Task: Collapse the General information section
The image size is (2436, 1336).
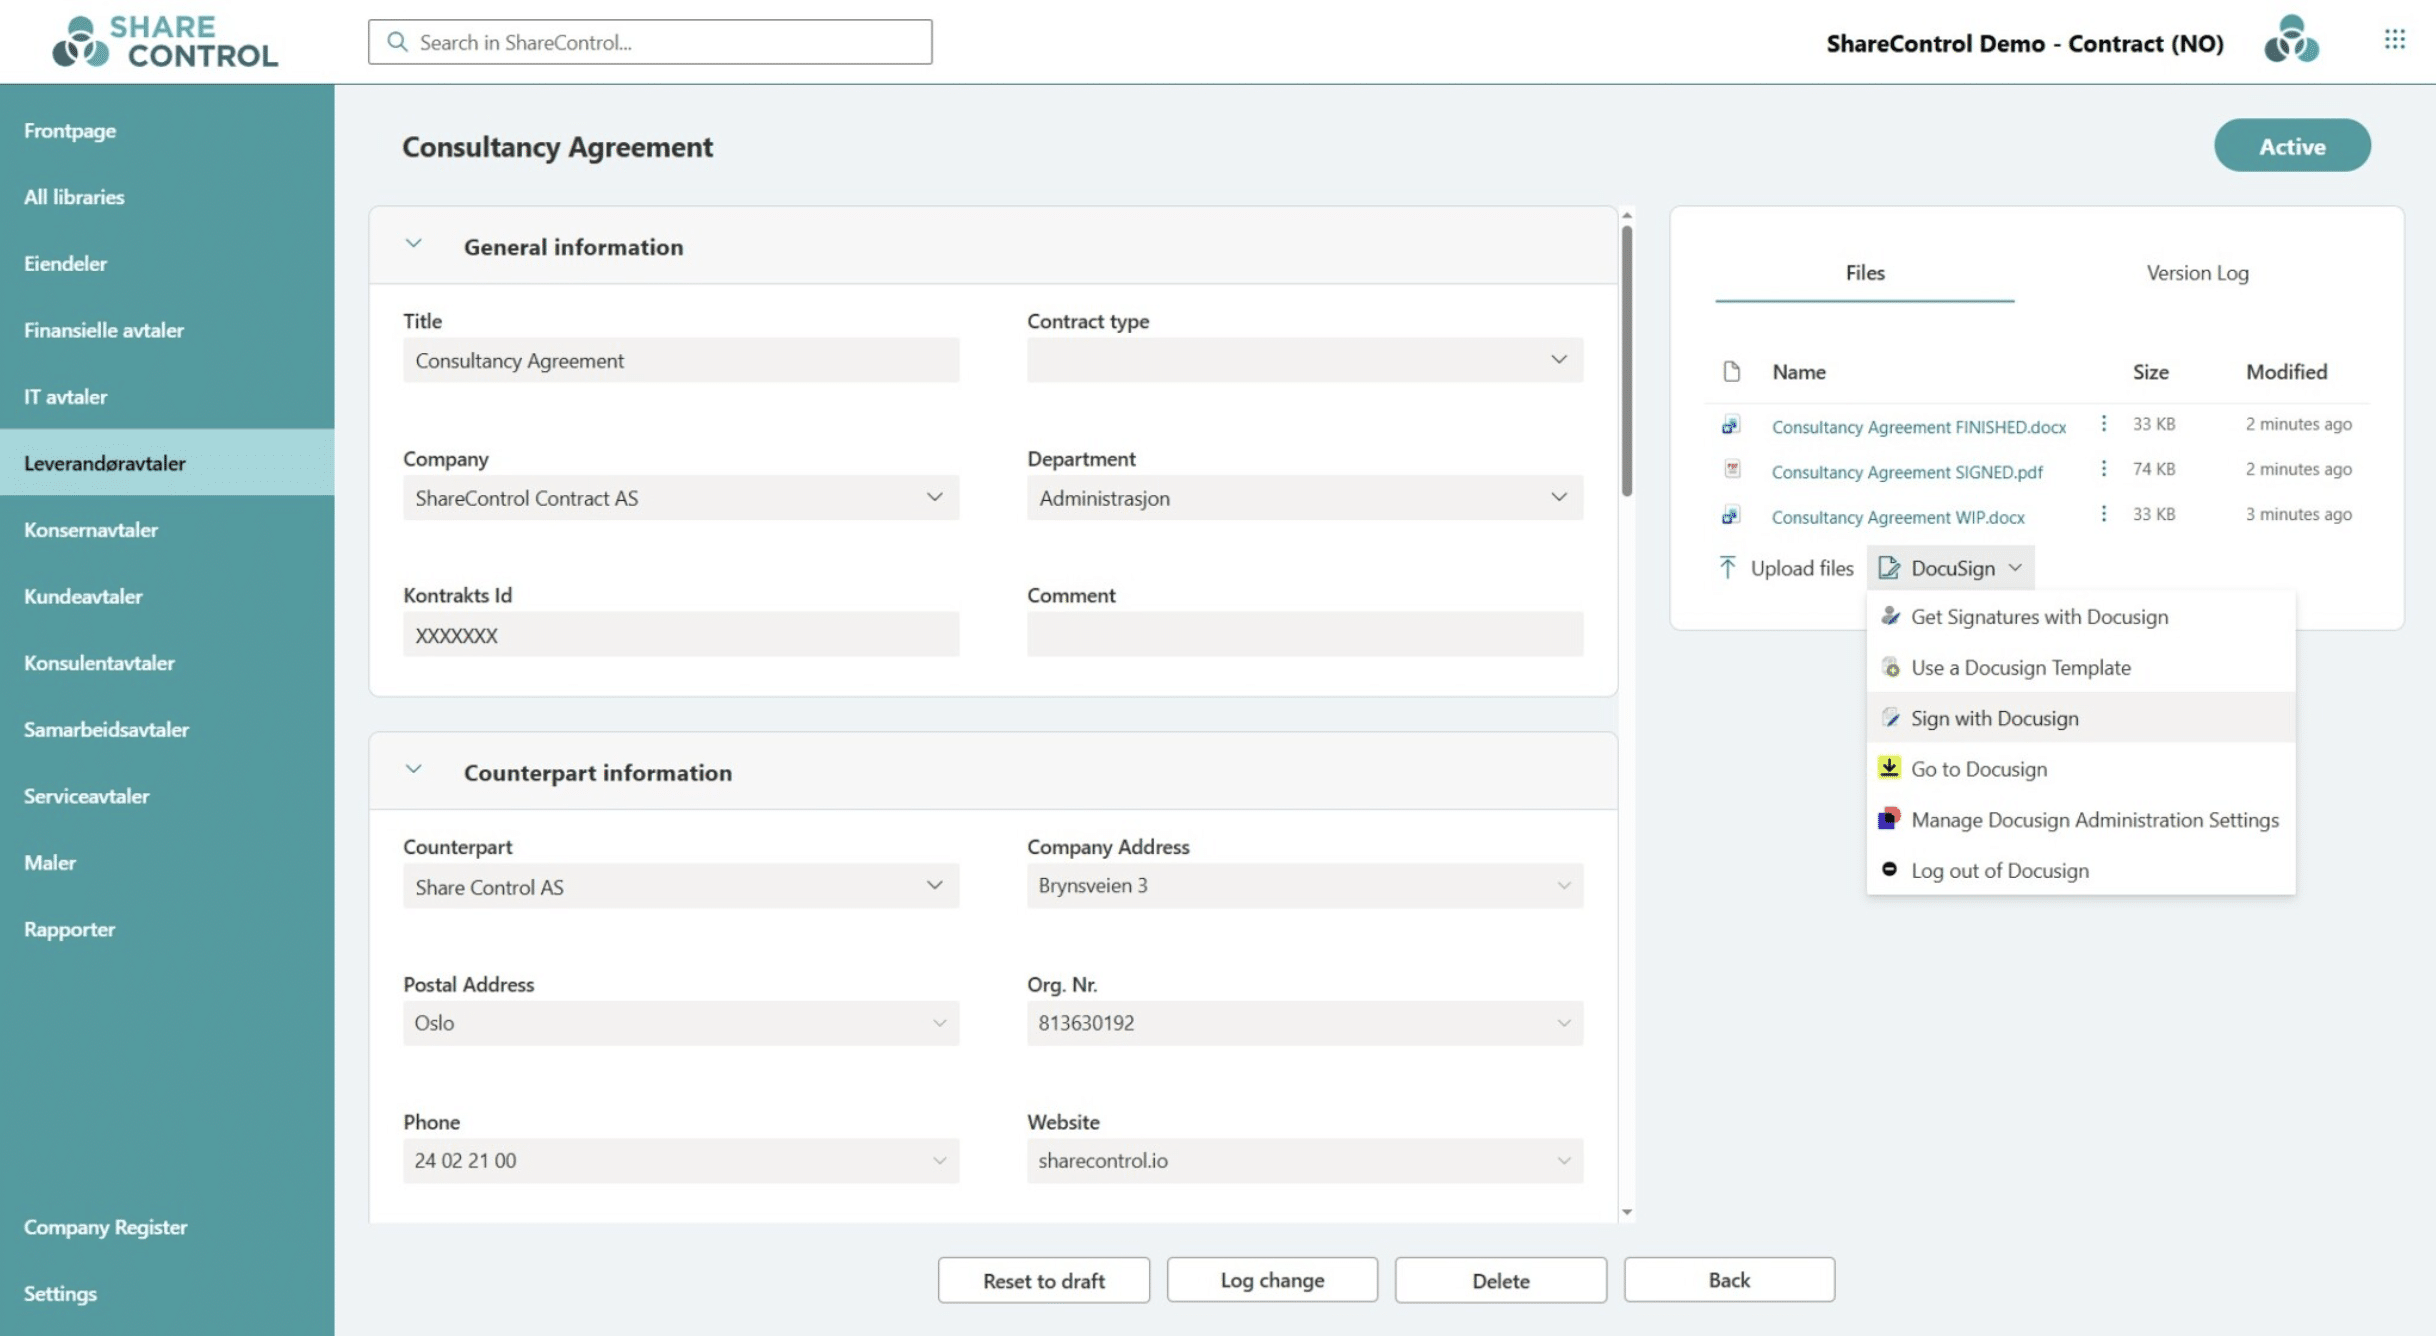Action: (413, 243)
